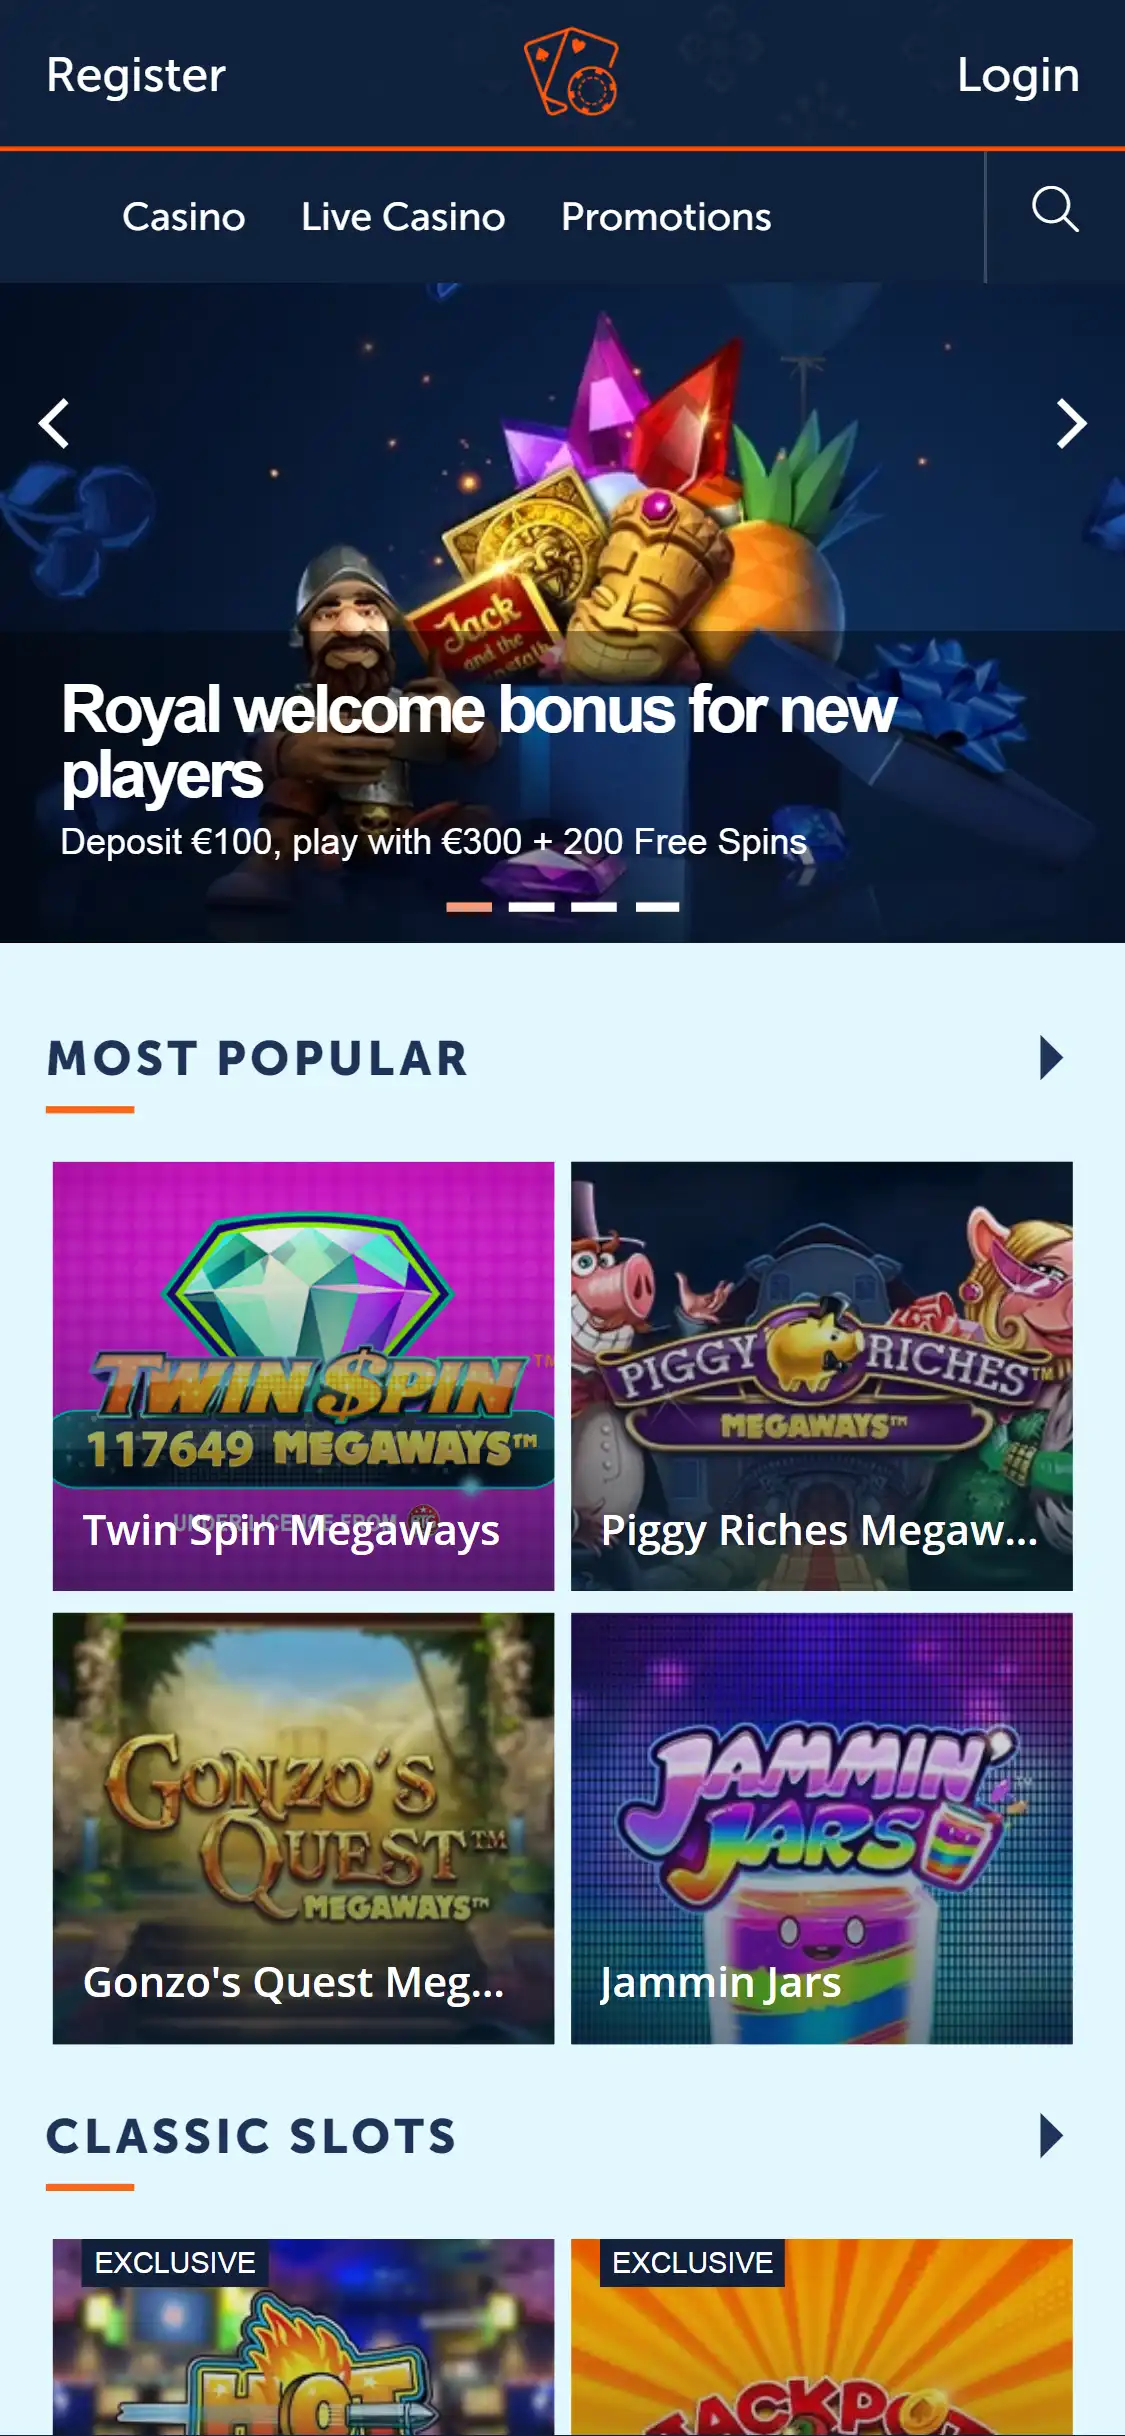Click the Register link

(x=136, y=75)
